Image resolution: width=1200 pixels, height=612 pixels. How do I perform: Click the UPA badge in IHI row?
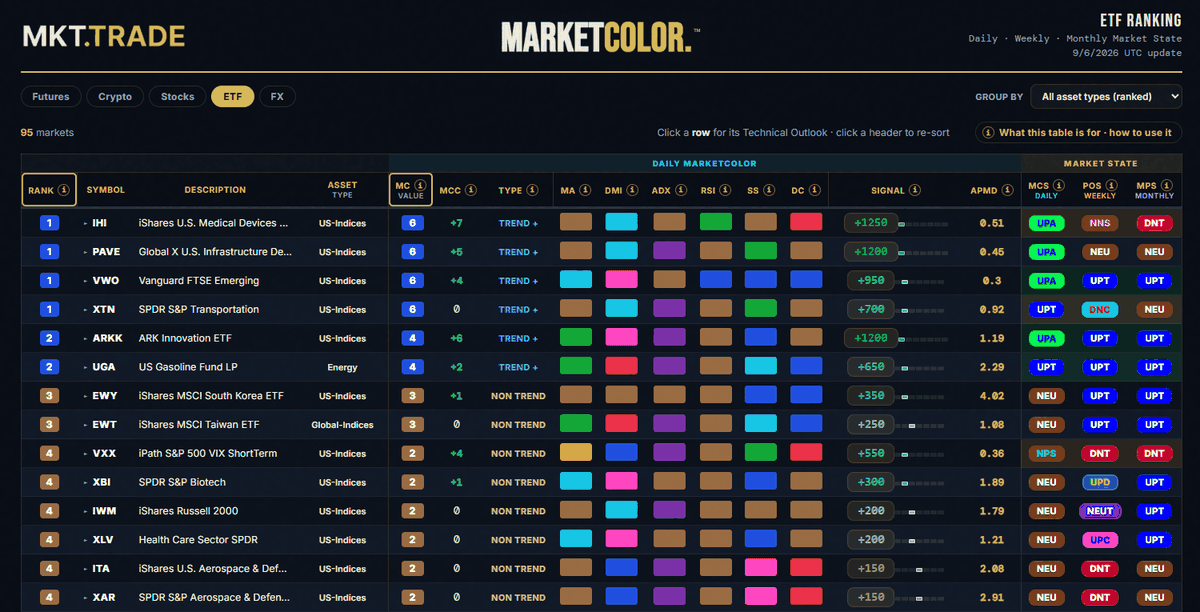pos(1046,223)
